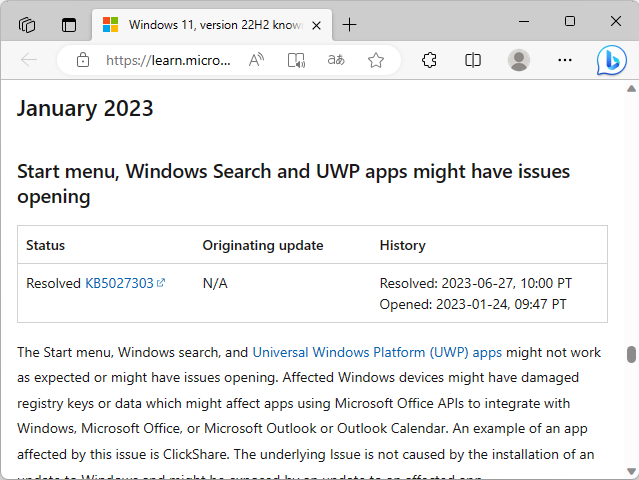
Task: Add this page to favorites
Action: coord(376,60)
